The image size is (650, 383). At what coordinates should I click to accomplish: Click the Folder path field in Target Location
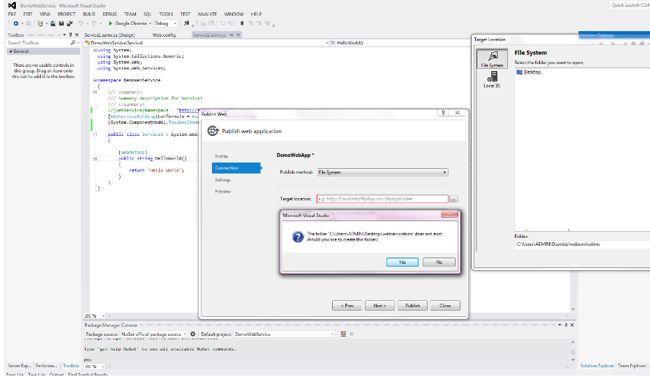click(582, 244)
